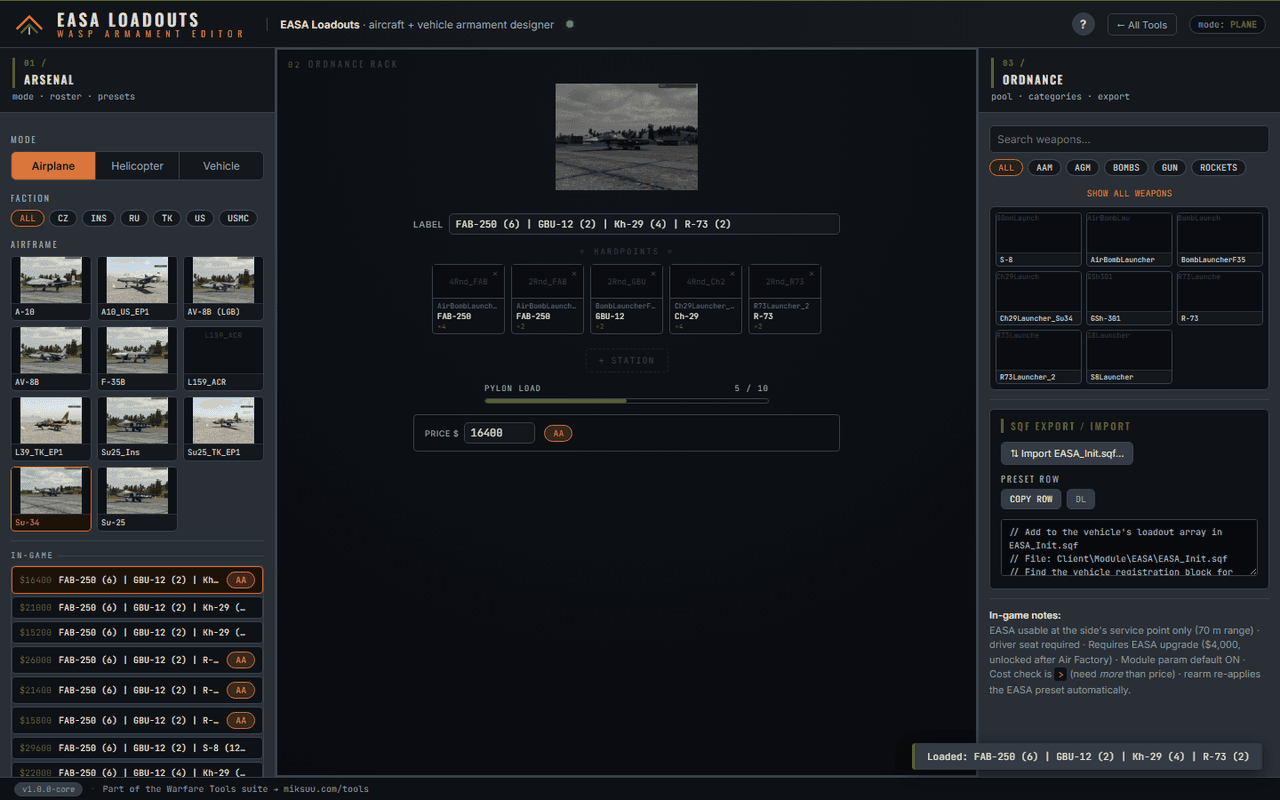Viewport: 1280px width, 800px height.
Task: Select the Su25_TK_EP1 airframe thumbnail
Action: 224,428
